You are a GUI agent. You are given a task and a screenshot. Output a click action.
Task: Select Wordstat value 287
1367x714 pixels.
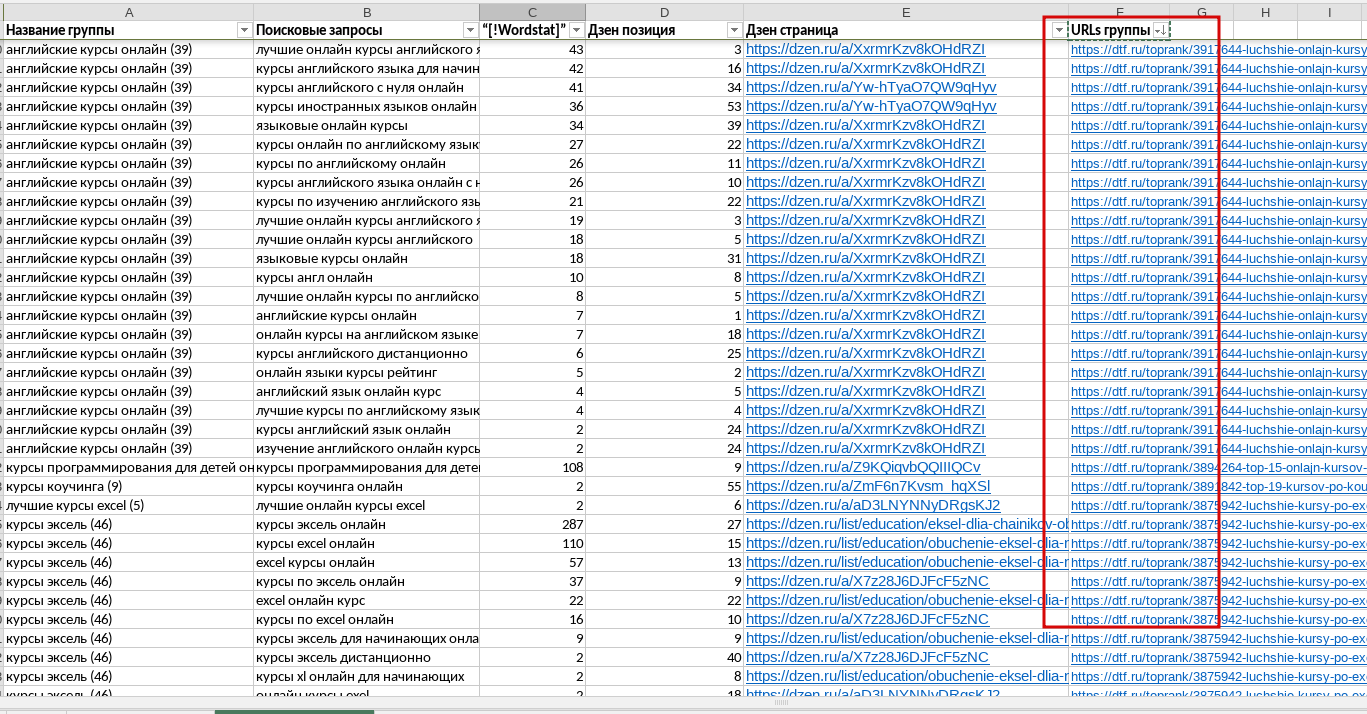coord(531,524)
